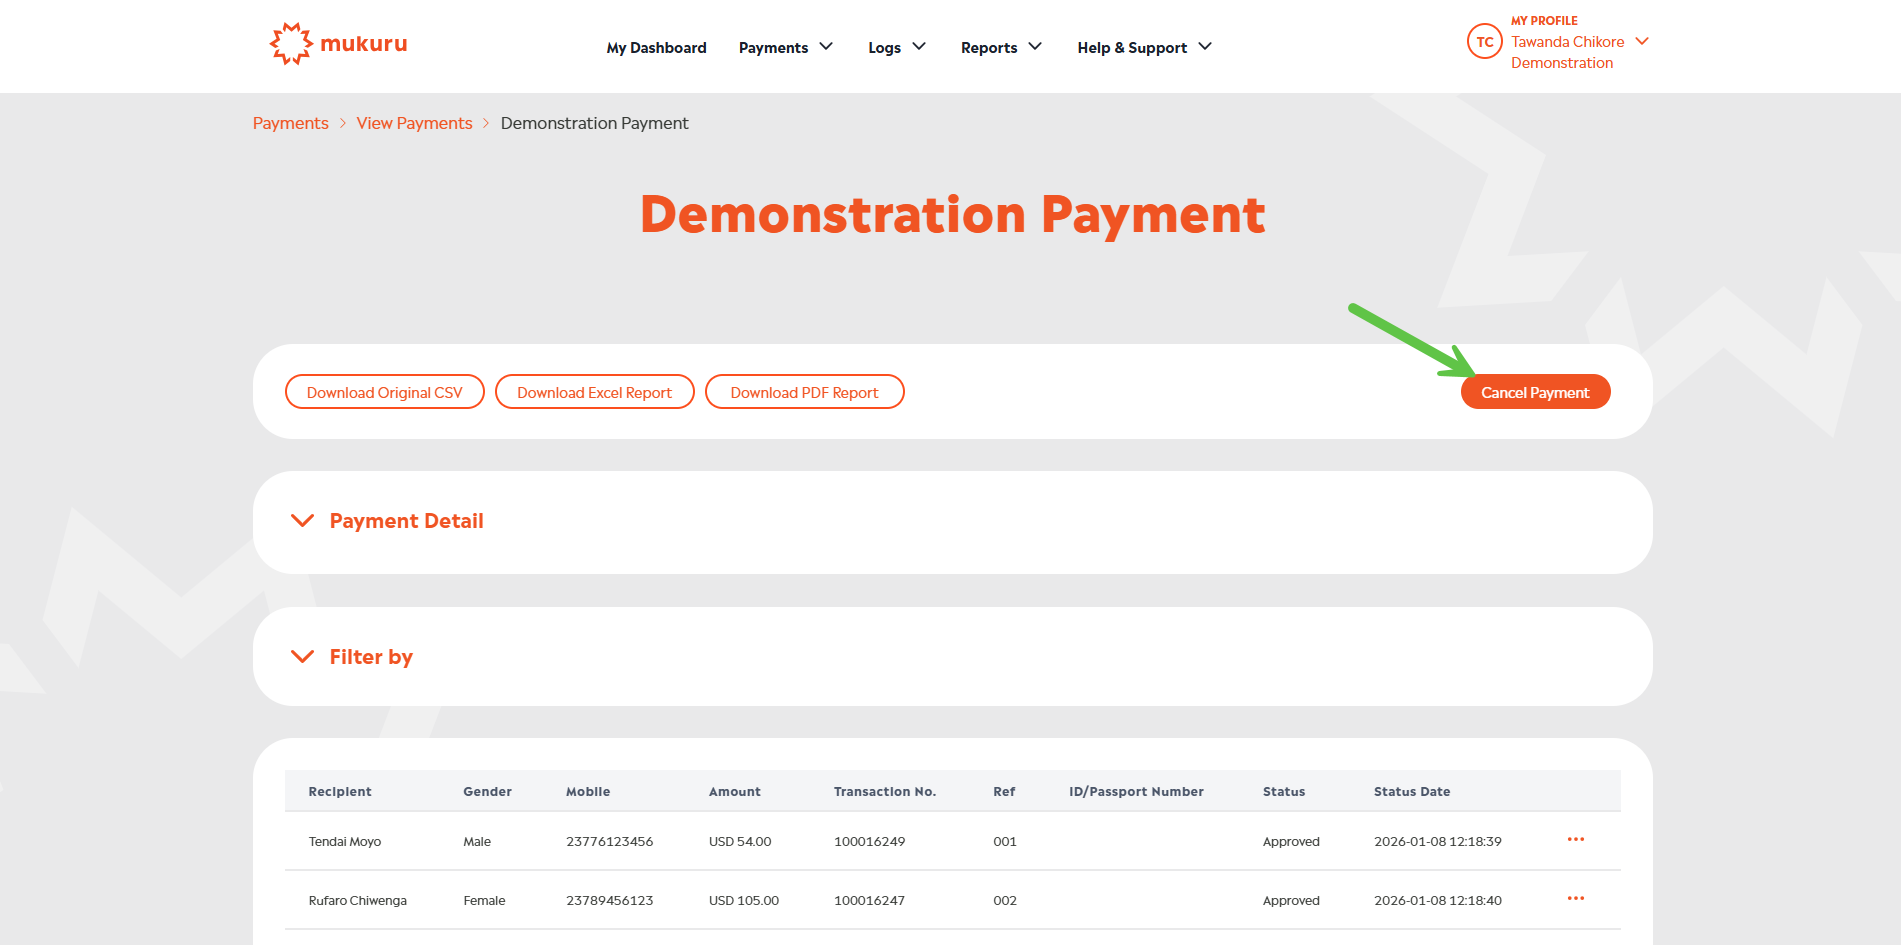The image size is (1901, 945).
Task: Open the Payments dropdown menu
Action: (785, 47)
